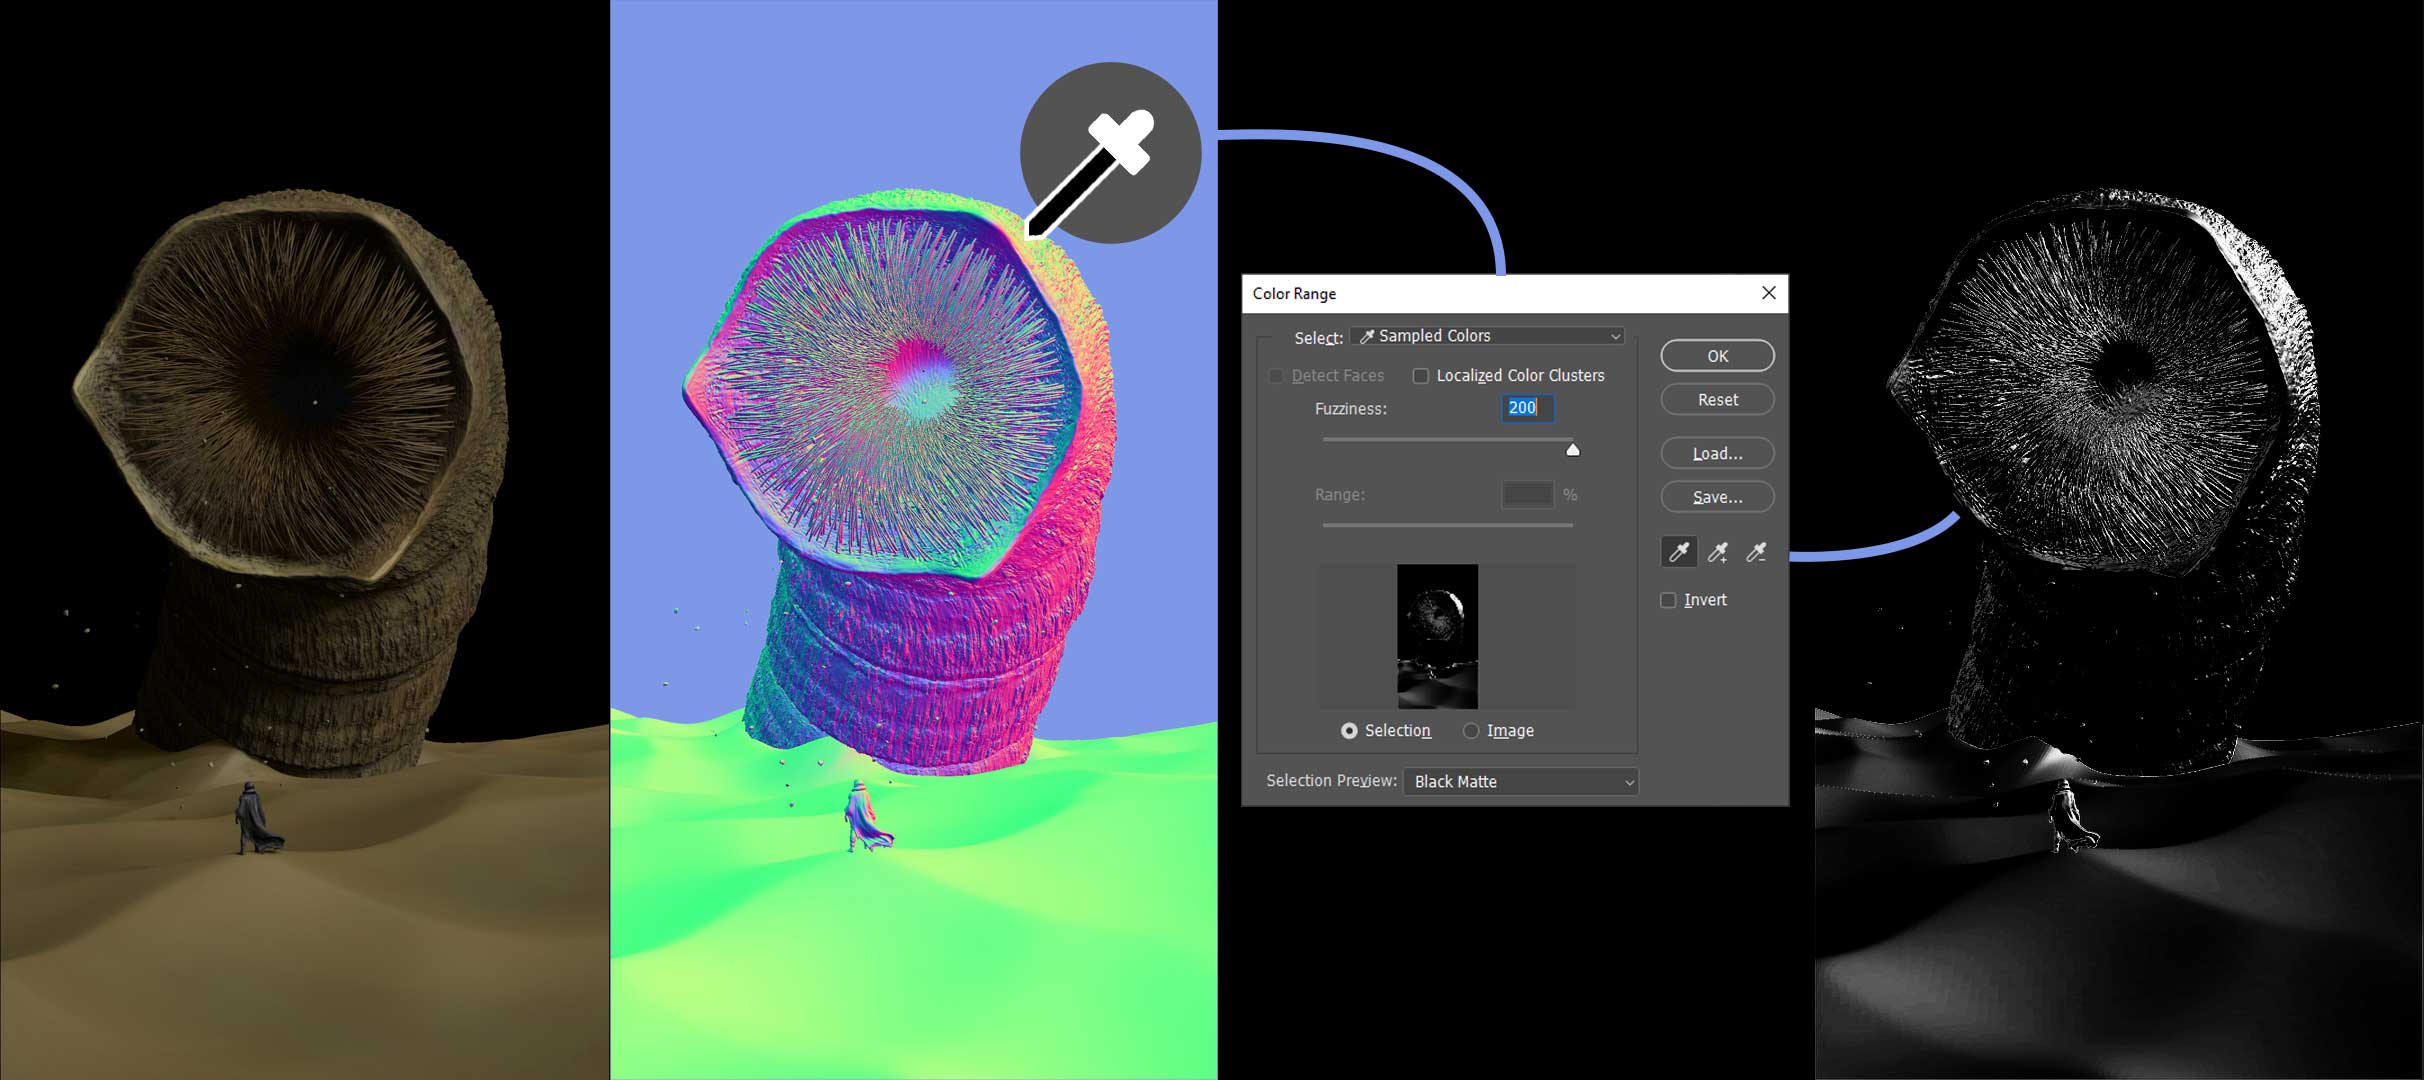This screenshot has height=1080, width=2424.
Task: Click the Save... button
Action: 1717,497
